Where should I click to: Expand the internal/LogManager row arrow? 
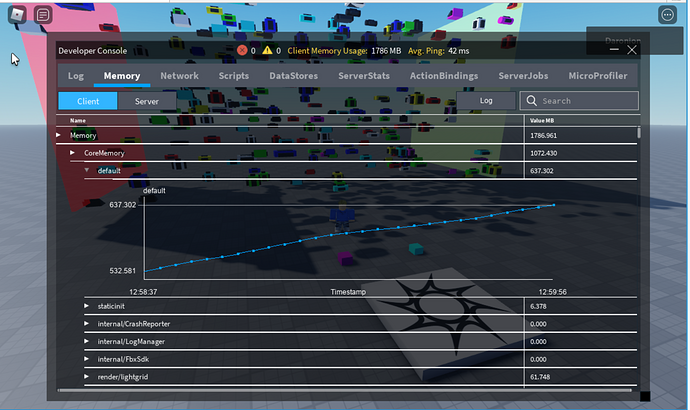tap(87, 341)
